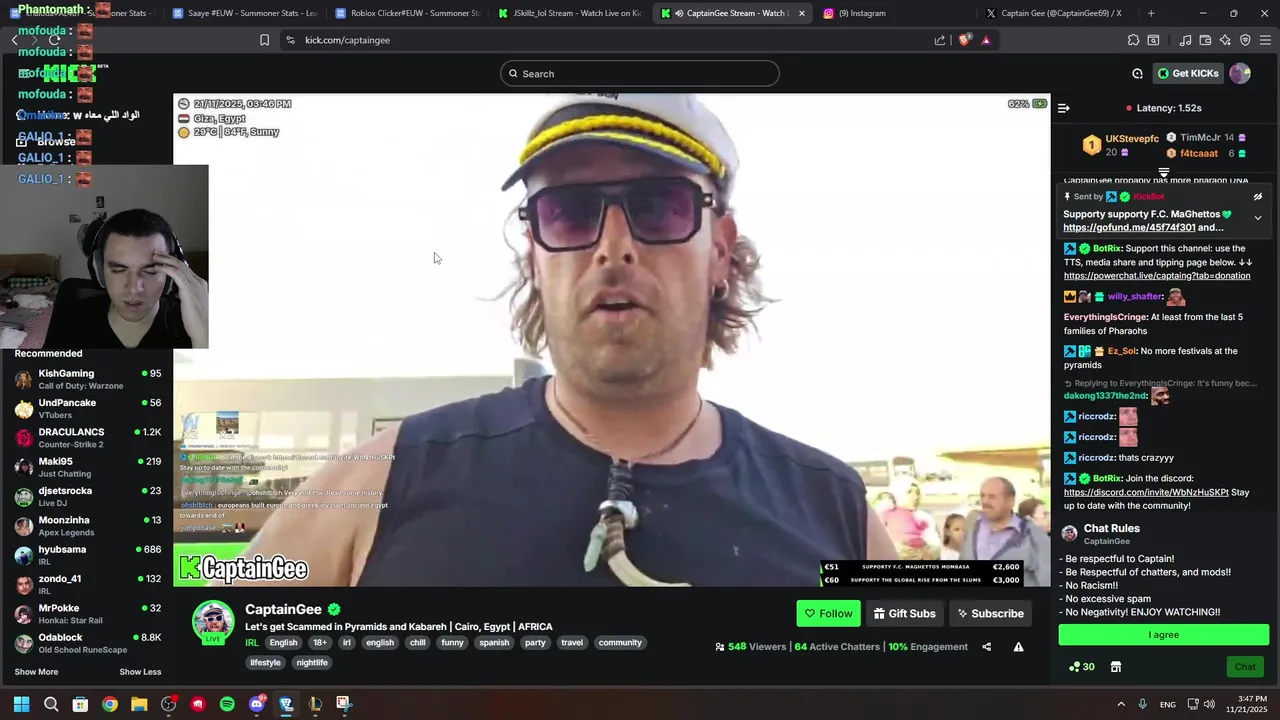Expand the pinned message chevron
The height and width of the screenshot is (720, 1280).
[x=1258, y=218]
